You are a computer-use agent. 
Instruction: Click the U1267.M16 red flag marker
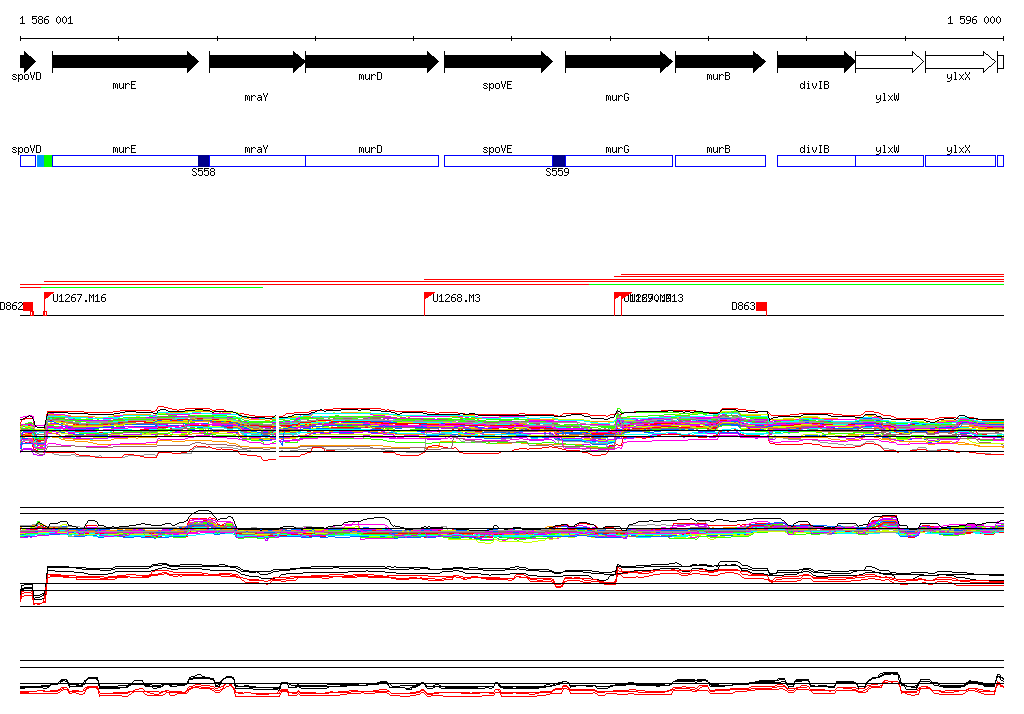click(x=48, y=297)
